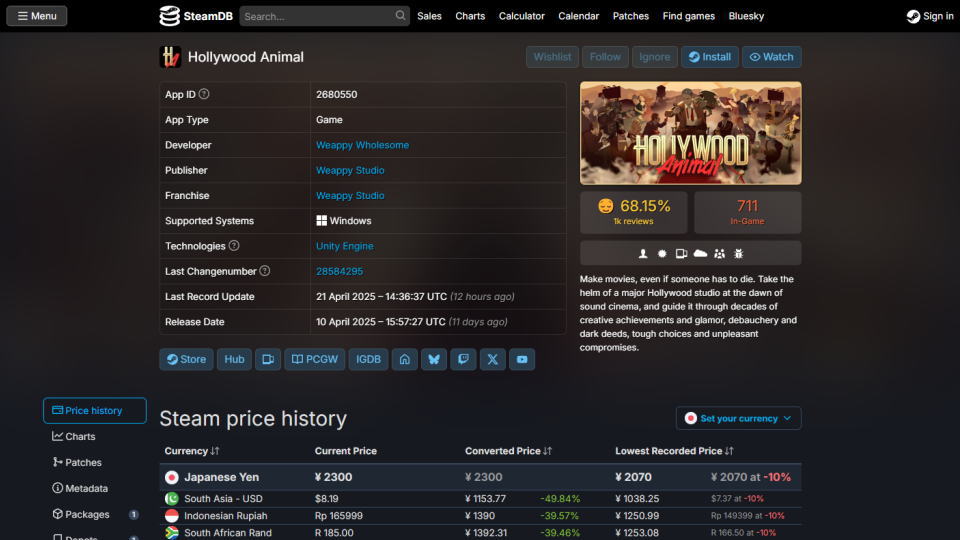Click the Hollywood Animal app icon

(170, 57)
